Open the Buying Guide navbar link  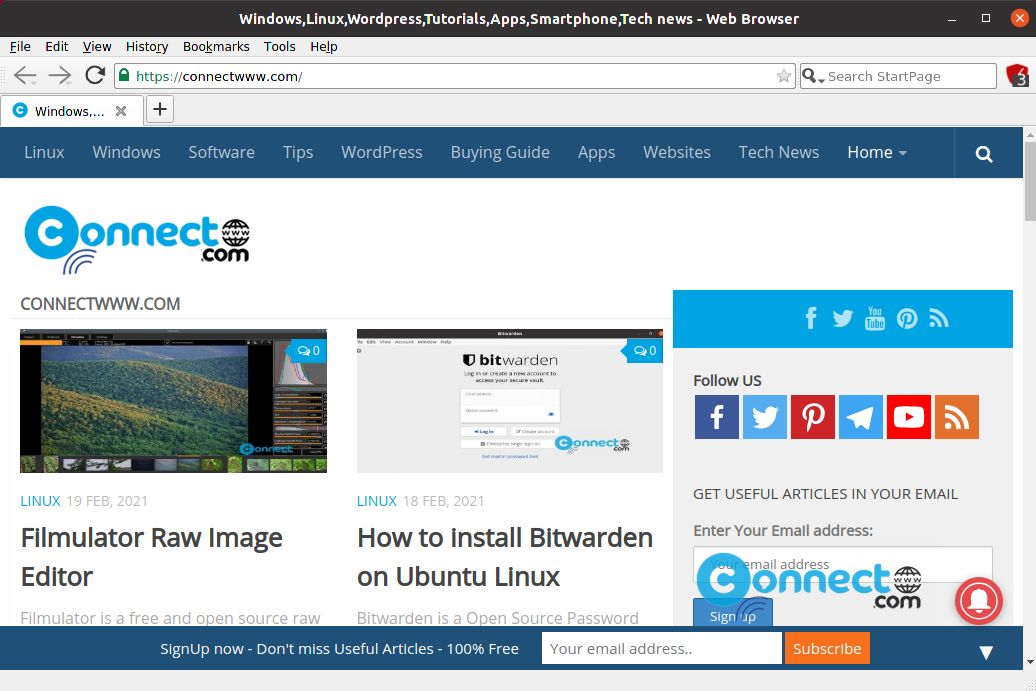point(500,153)
